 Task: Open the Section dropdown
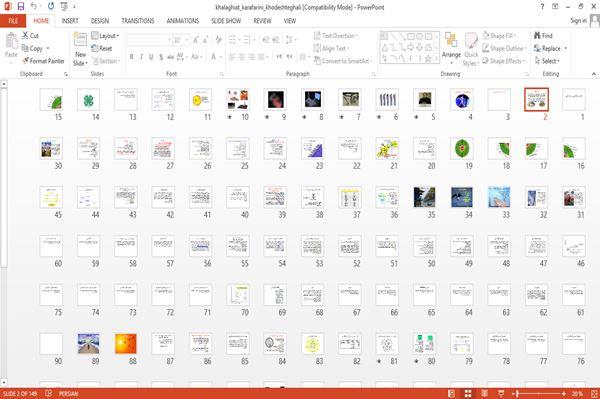tap(106, 61)
